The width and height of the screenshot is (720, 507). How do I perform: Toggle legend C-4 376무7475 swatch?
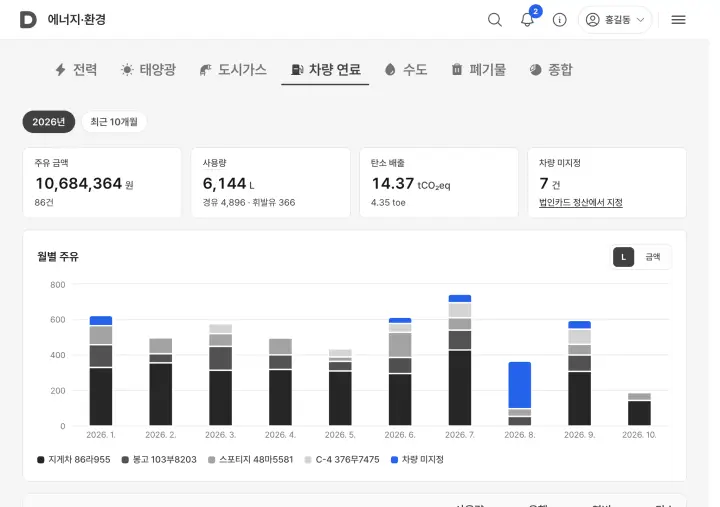(308, 460)
